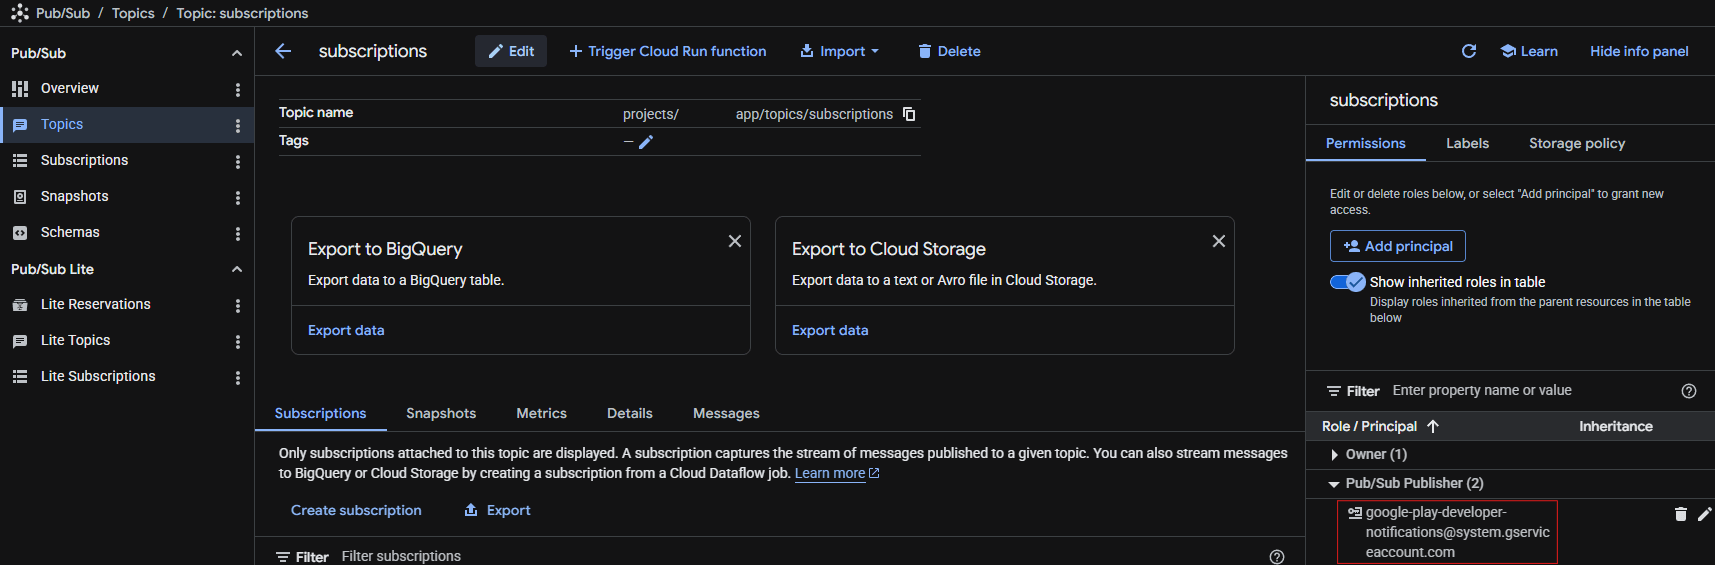Collapse the Pub/Sub Publisher (2) role
This screenshot has width=1715, height=565.
[1334, 483]
